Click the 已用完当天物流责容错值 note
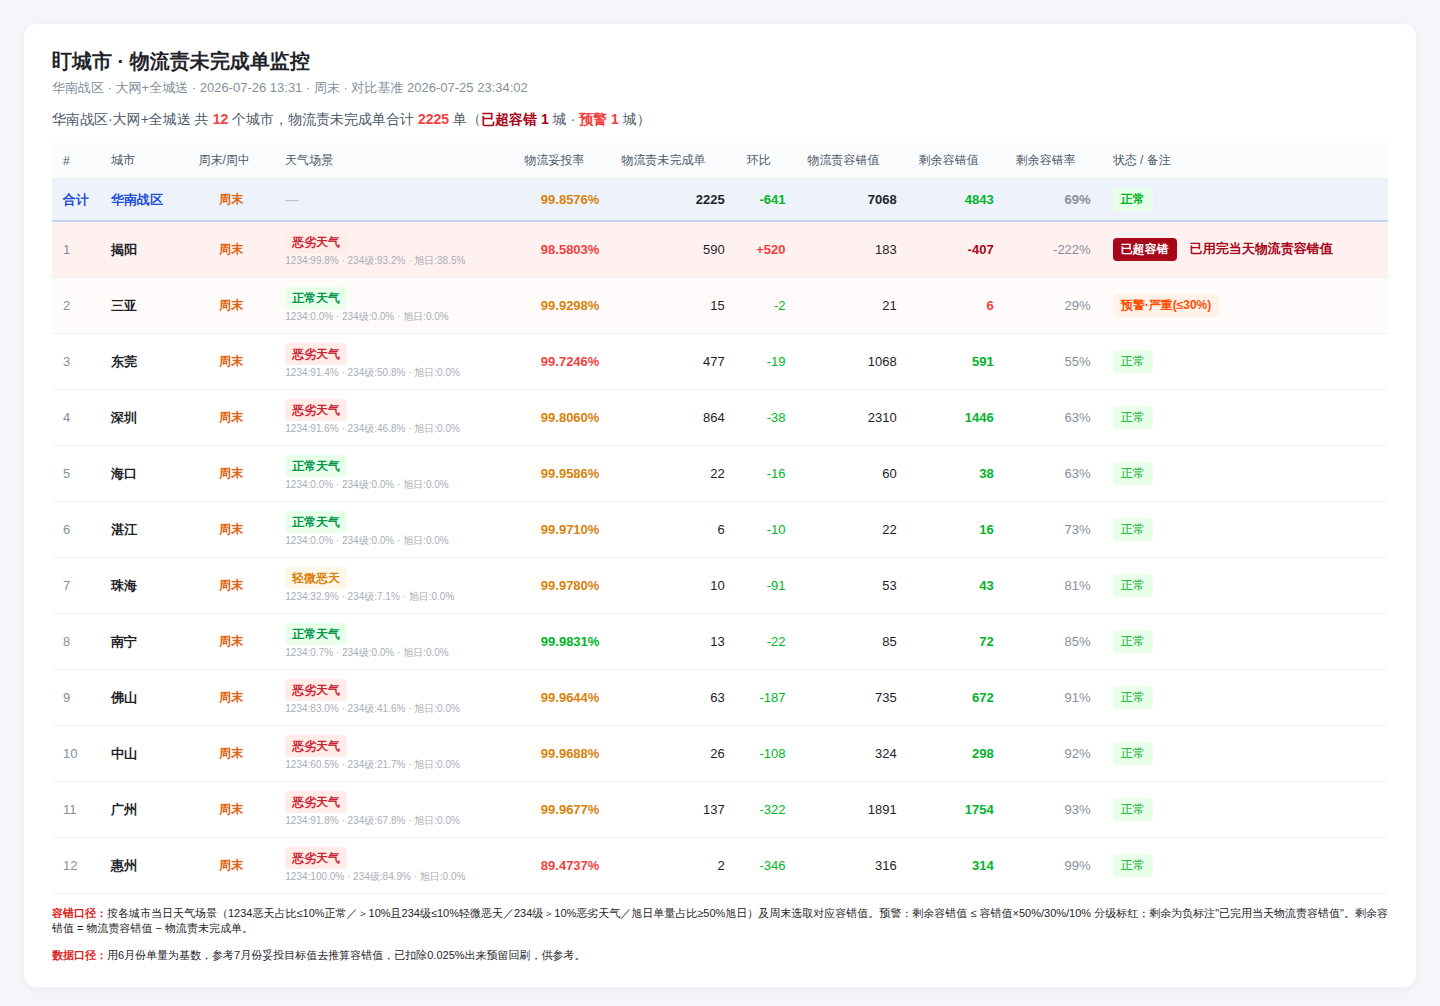The height and width of the screenshot is (1006, 1440). click(1260, 249)
